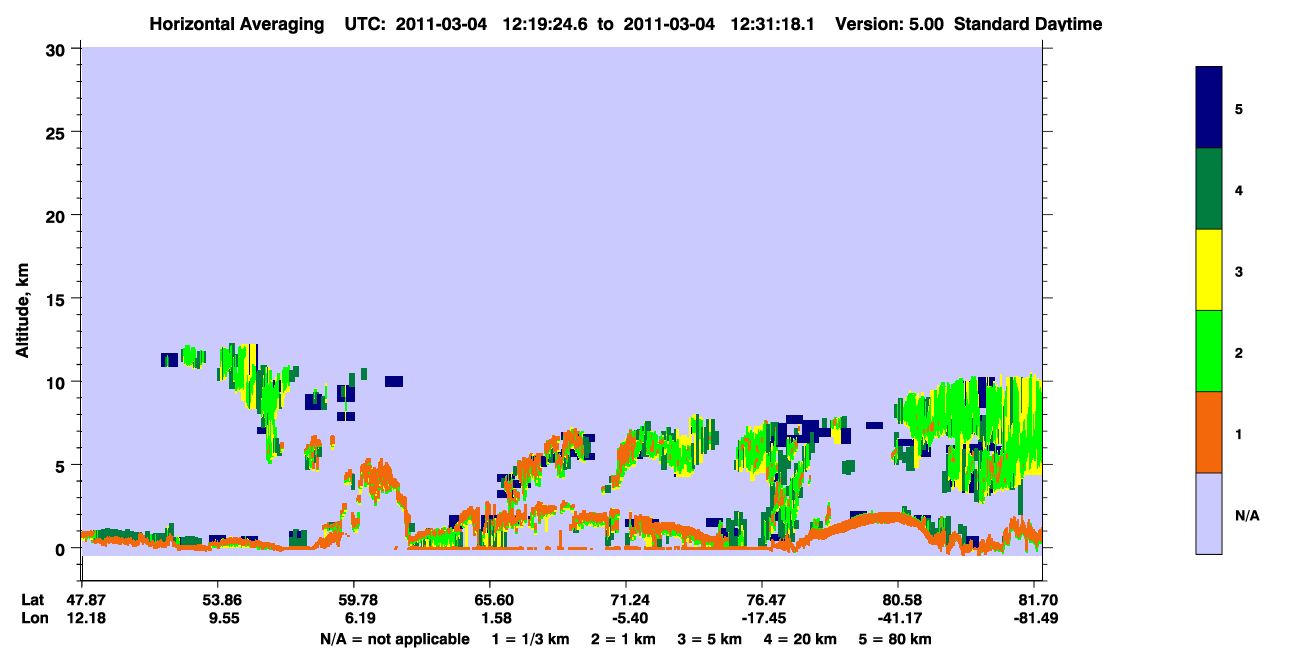The image size is (1300, 667).
Task: Click the altitude tick label 25
Action: 58,132
